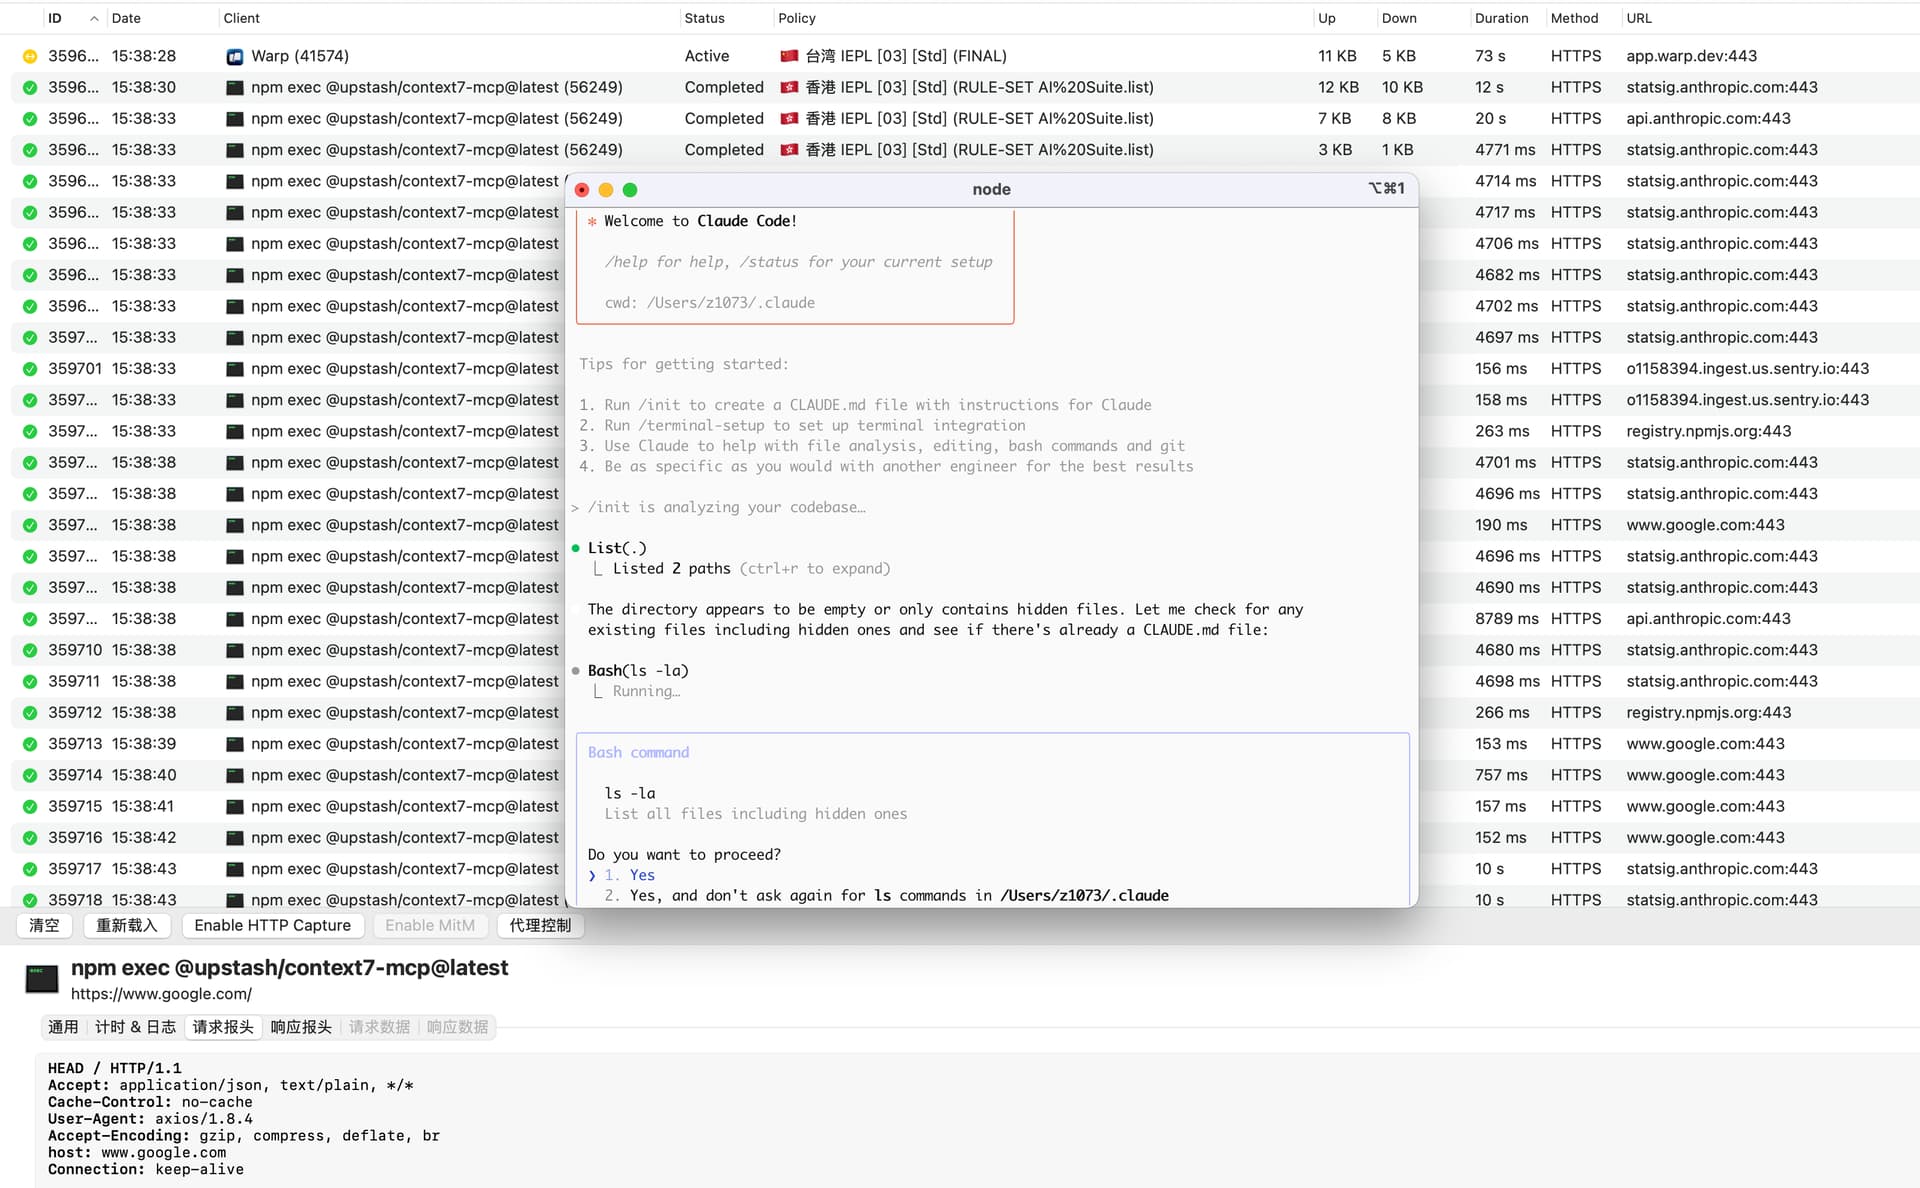
Task: Click sentry.io URL in the 158 ms row
Action: (1747, 400)
